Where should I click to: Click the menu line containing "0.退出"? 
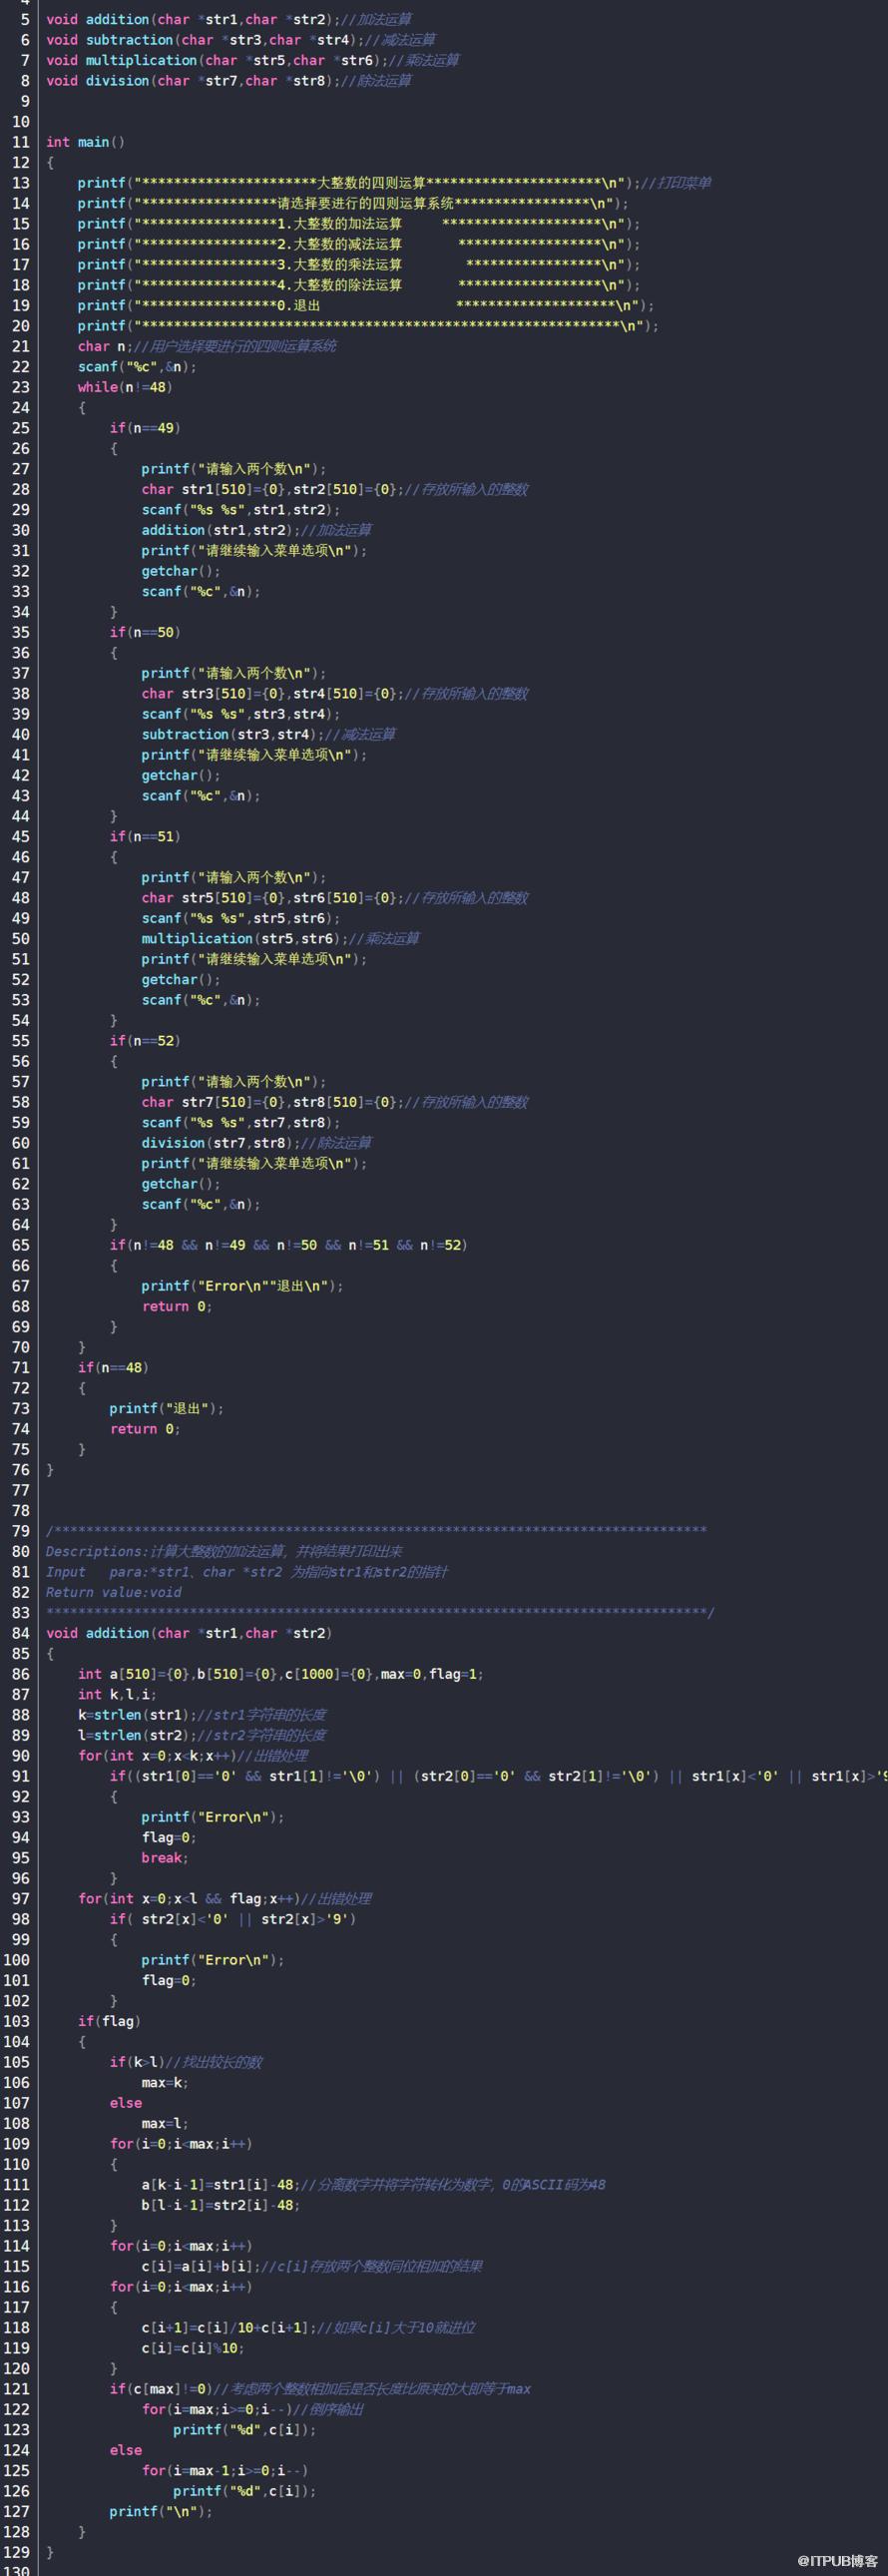click(366, 305)
